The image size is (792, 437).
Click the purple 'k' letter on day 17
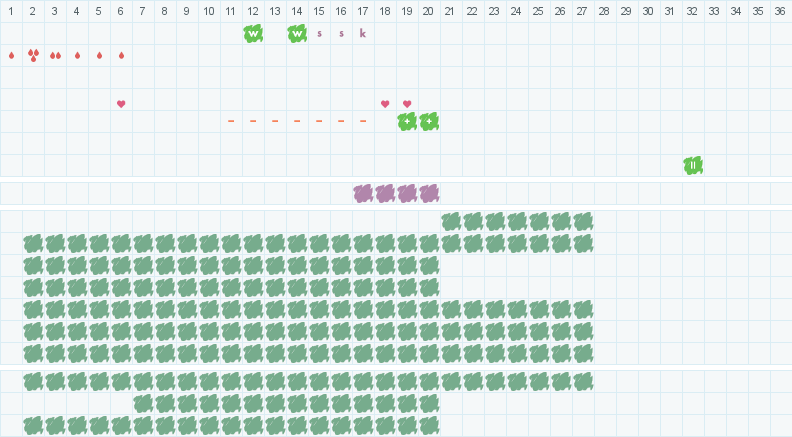coord(363,33)
